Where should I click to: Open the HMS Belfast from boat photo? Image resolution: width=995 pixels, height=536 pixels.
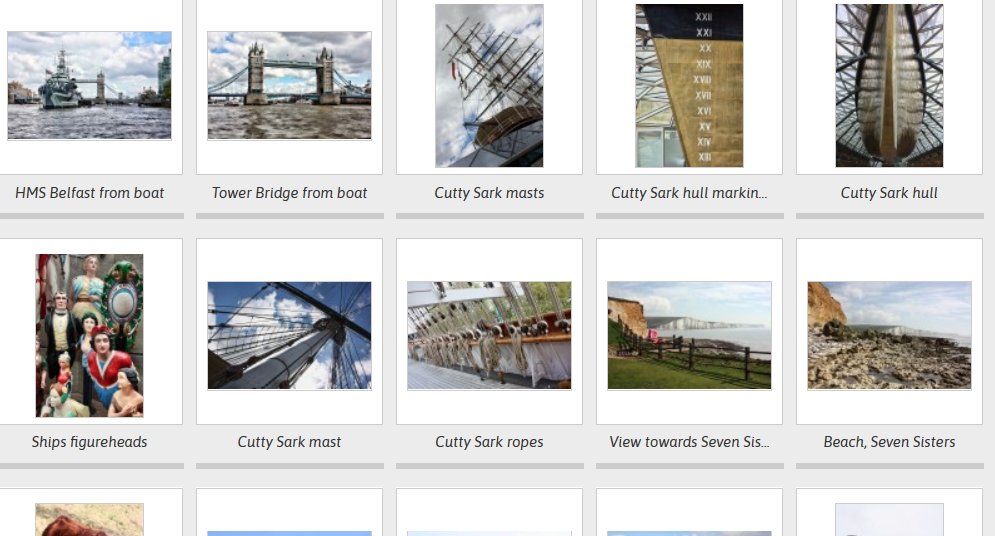click(89, 86)
